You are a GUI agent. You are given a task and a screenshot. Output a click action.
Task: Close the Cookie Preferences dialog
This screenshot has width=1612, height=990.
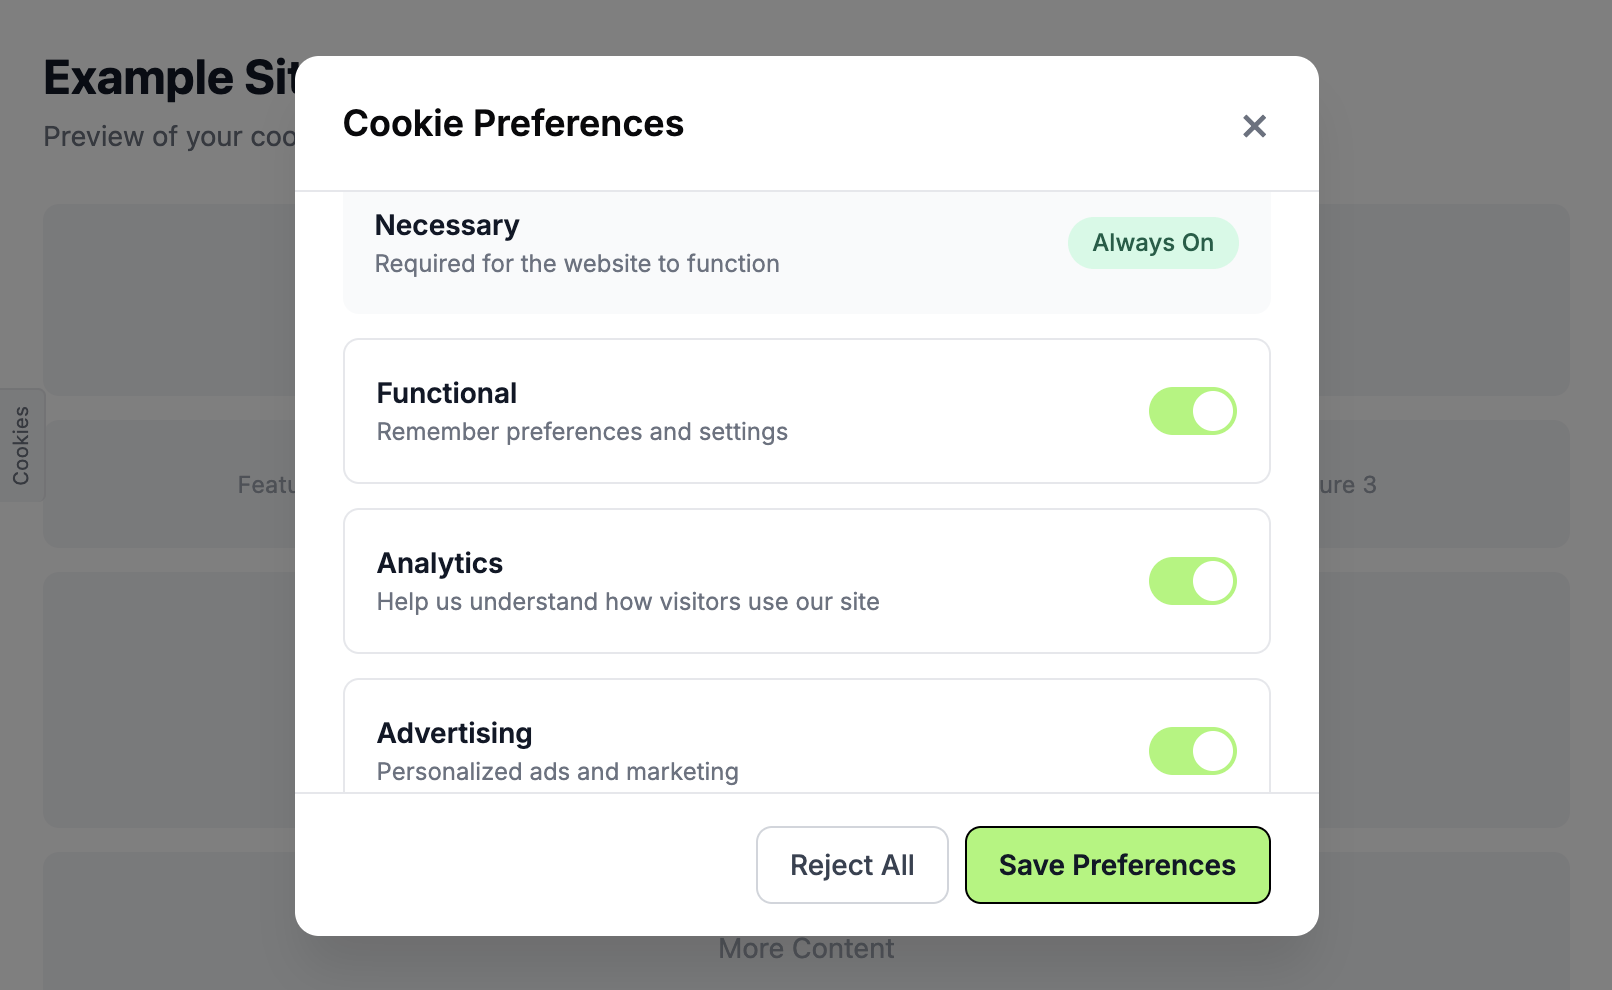pos(1254,126)
